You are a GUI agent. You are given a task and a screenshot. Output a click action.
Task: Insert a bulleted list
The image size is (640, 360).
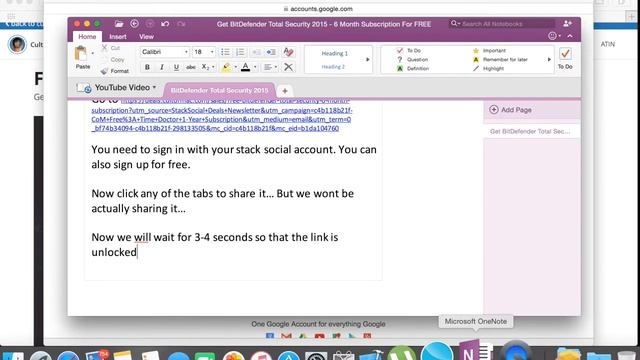pyautogui.click(x=225, y=52)
